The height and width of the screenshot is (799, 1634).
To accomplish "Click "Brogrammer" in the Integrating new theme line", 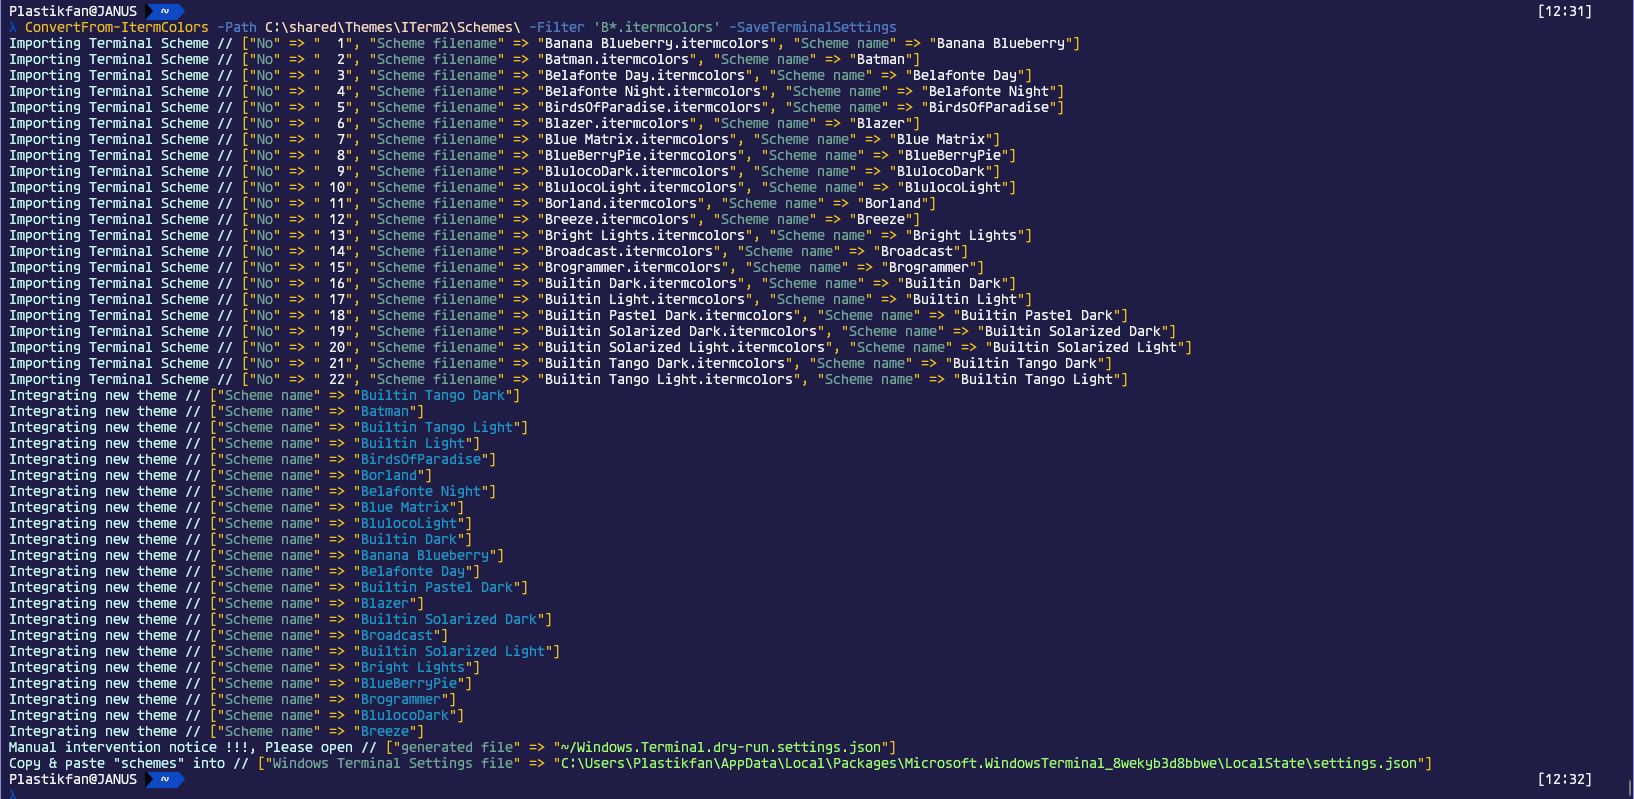I will click(x=401, y=699).
